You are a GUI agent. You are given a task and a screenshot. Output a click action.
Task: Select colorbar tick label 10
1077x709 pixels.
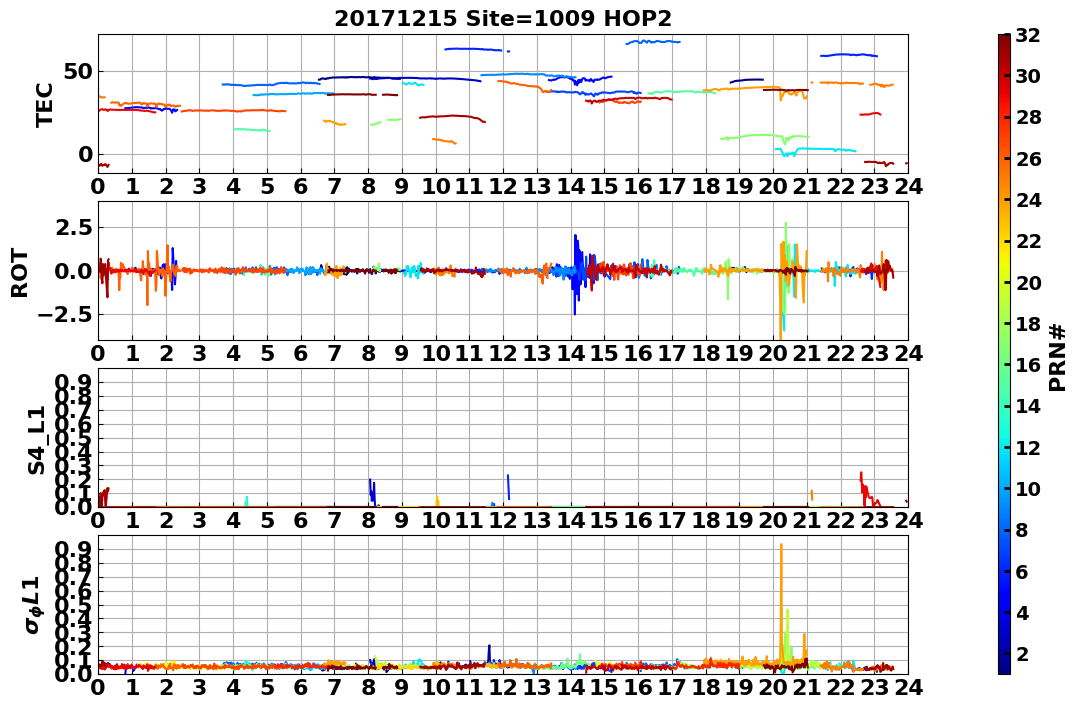click(1028, 488)
